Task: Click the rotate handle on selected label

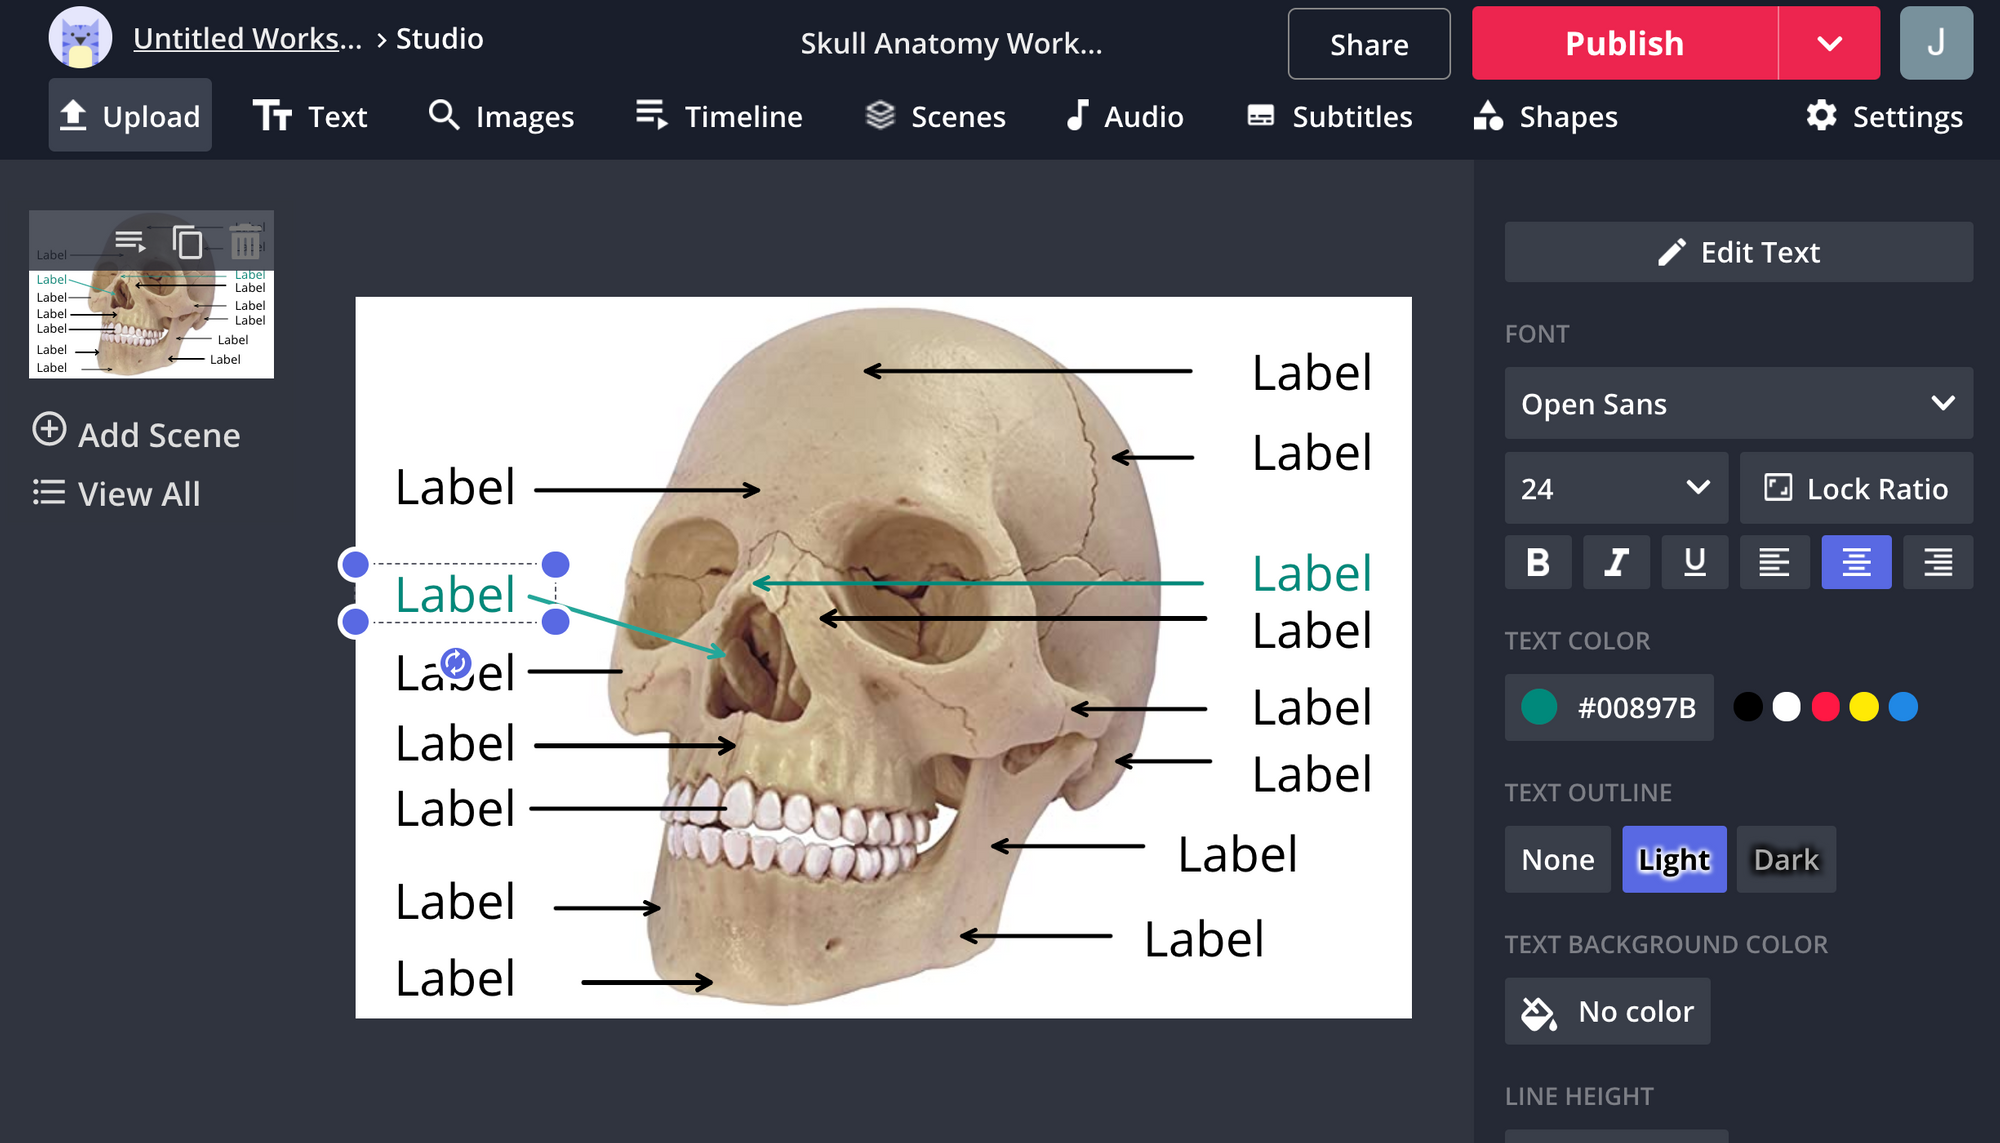Action: click(x=456, y=662)
